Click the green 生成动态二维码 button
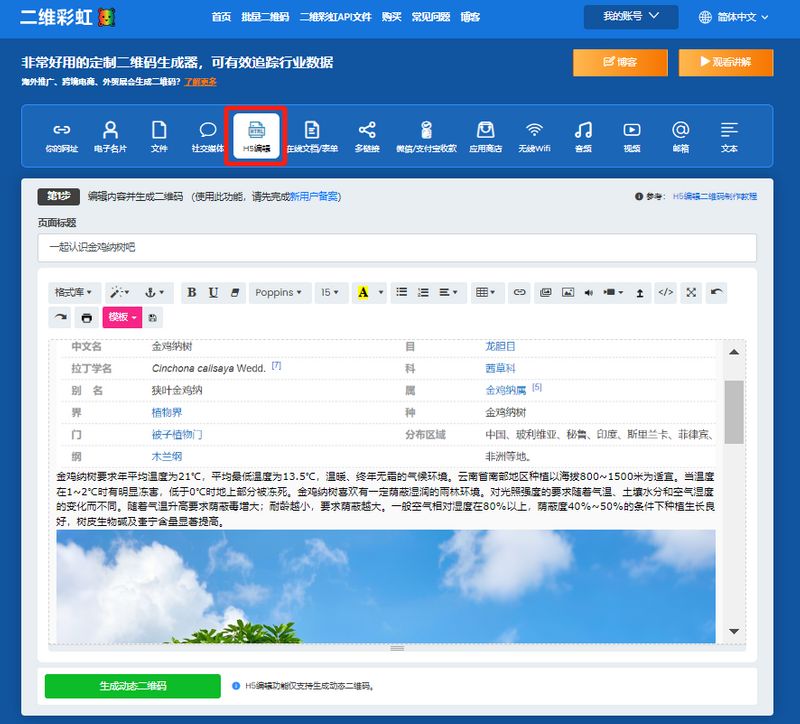This screenshot has height=724, width=800. 133,686
